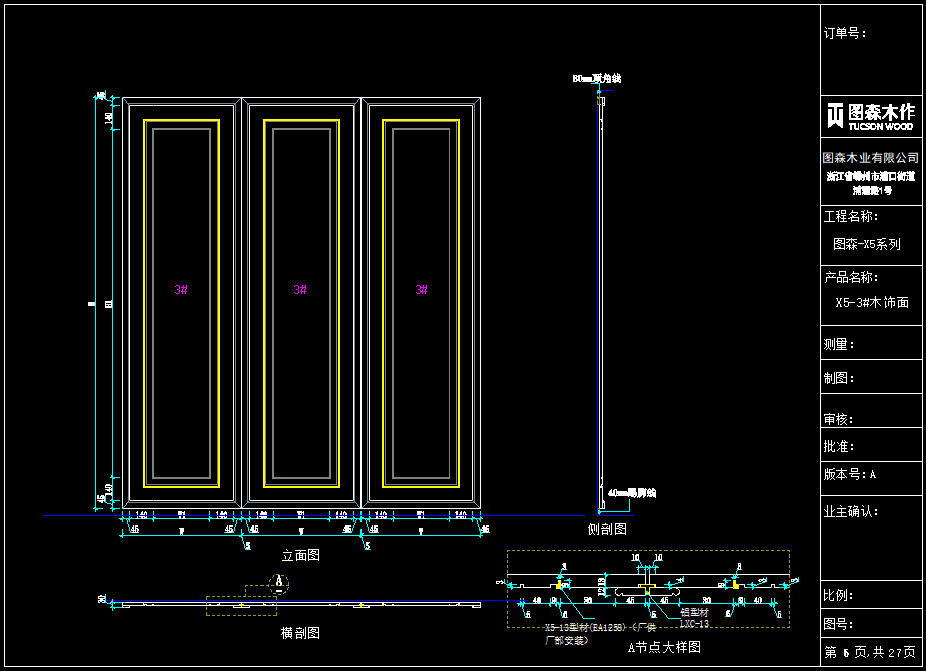Click the 横剖图 view title
Viewport: 926px width, 671px height.
[300, 633]
